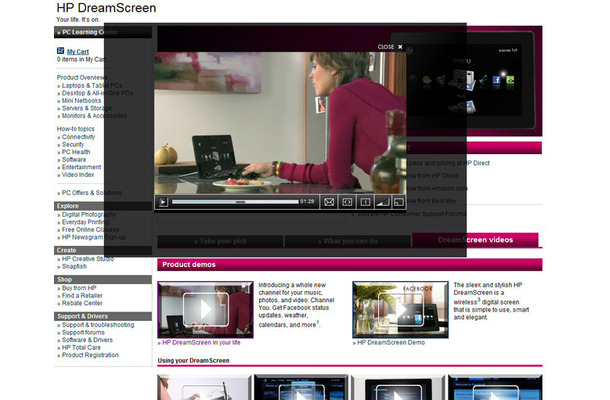610x400 pixels.
Task: Play the HP DreamScreen Demo thumbnail
Action: [x=400, y=310]
